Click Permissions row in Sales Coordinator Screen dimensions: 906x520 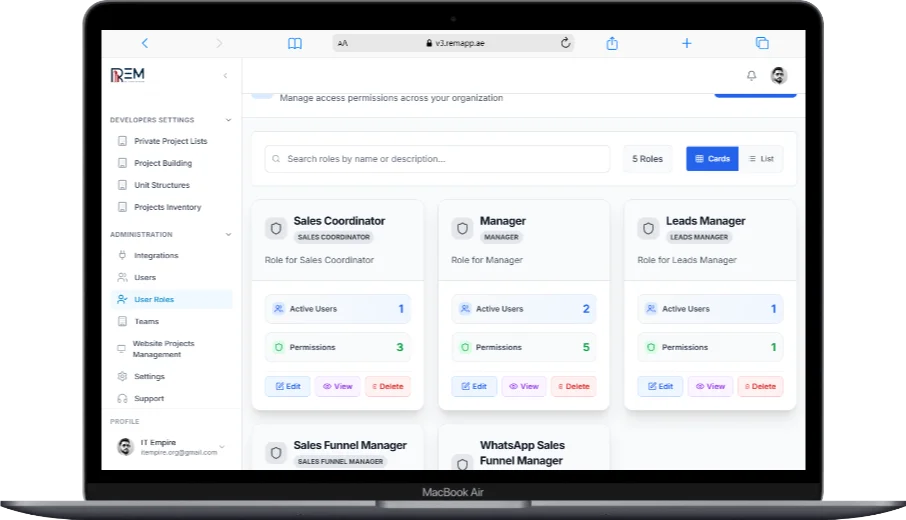pos(337,347)
